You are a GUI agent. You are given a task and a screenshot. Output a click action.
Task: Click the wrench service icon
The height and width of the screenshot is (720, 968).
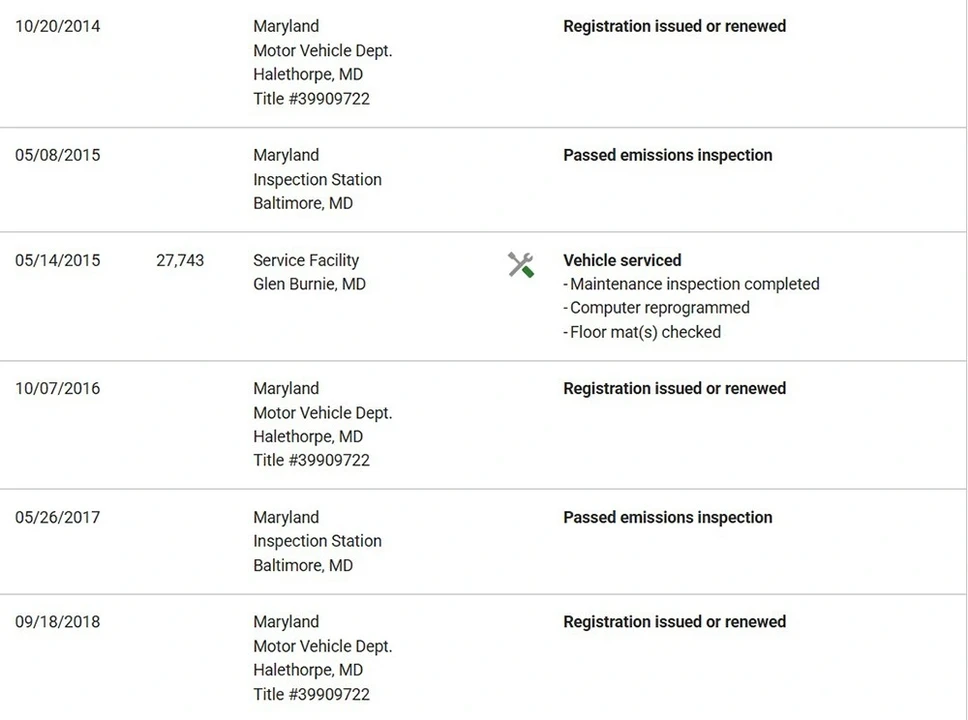[x=521, y=265]
